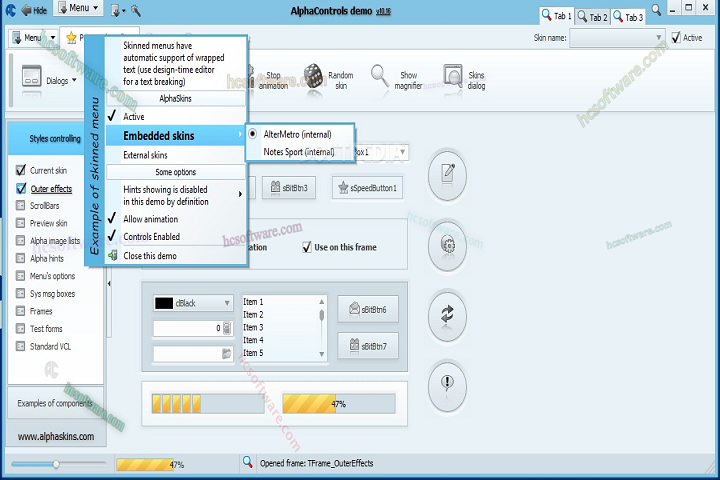The image size is (720, 480).
Task: Open Alpha hints in styles list
Action: tap(46, 258)
